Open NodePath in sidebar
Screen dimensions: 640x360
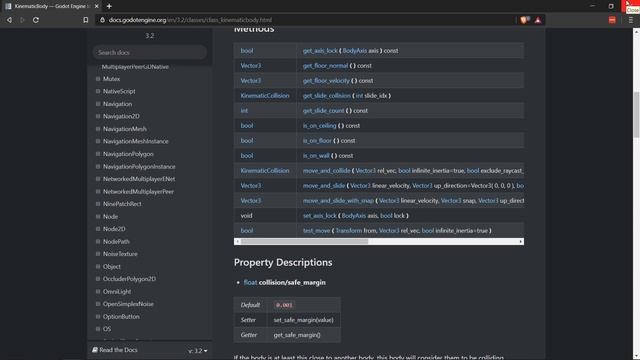pyautogui.click(x=116, y=242)
